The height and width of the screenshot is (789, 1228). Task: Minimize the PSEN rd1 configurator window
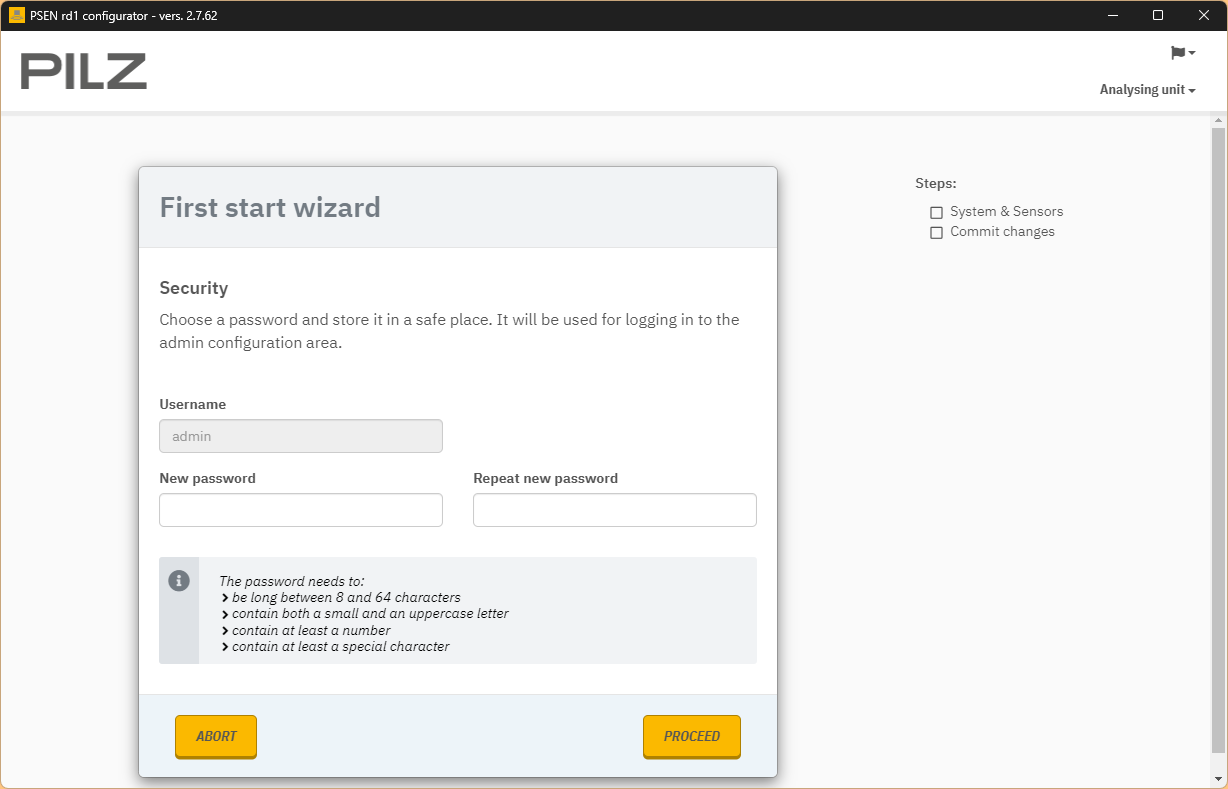(1112, 15)
